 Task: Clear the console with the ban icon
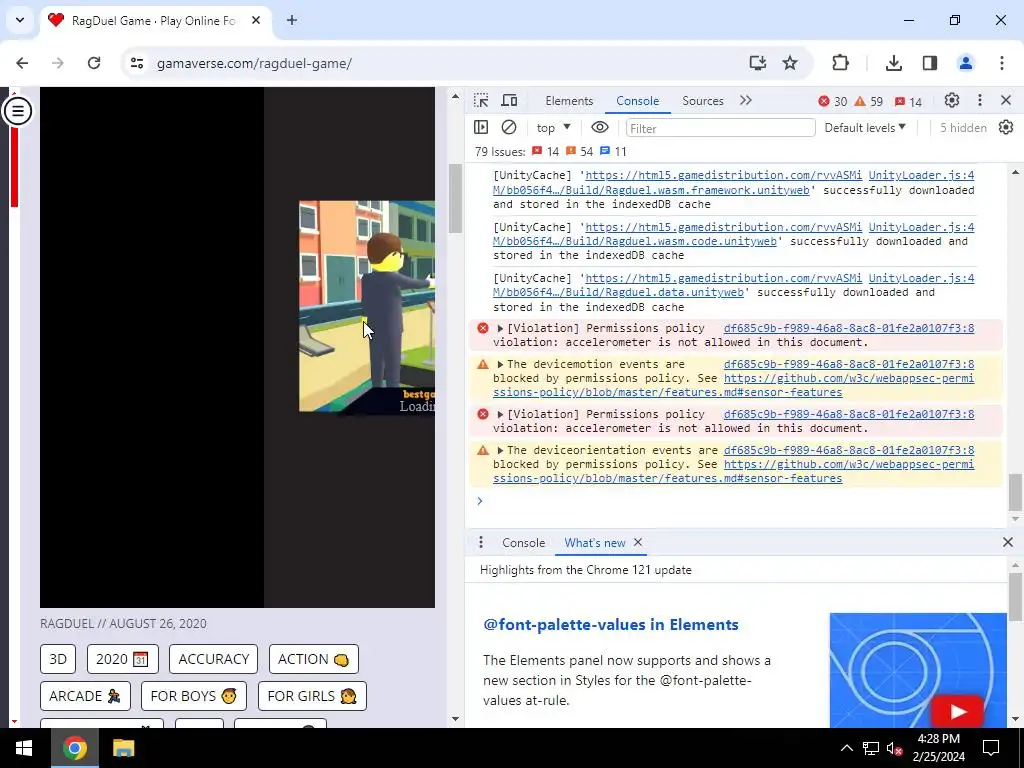(x=509, y=127)
